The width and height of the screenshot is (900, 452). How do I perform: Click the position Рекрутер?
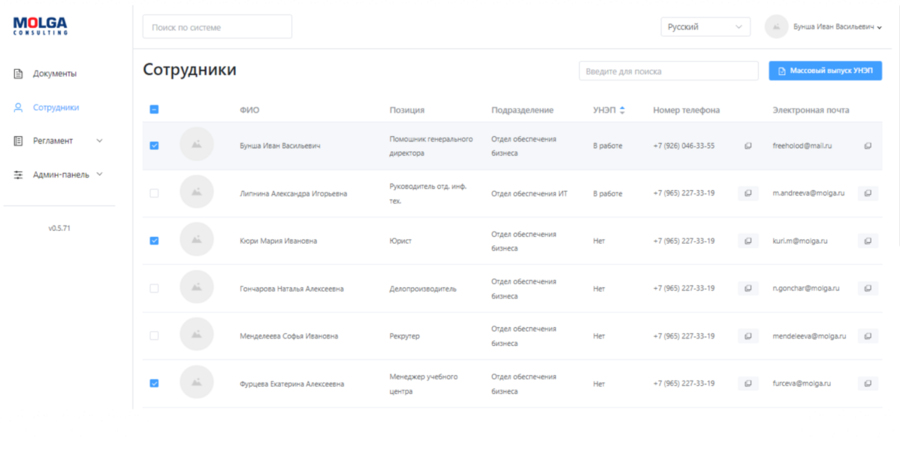tap(405, 336)
